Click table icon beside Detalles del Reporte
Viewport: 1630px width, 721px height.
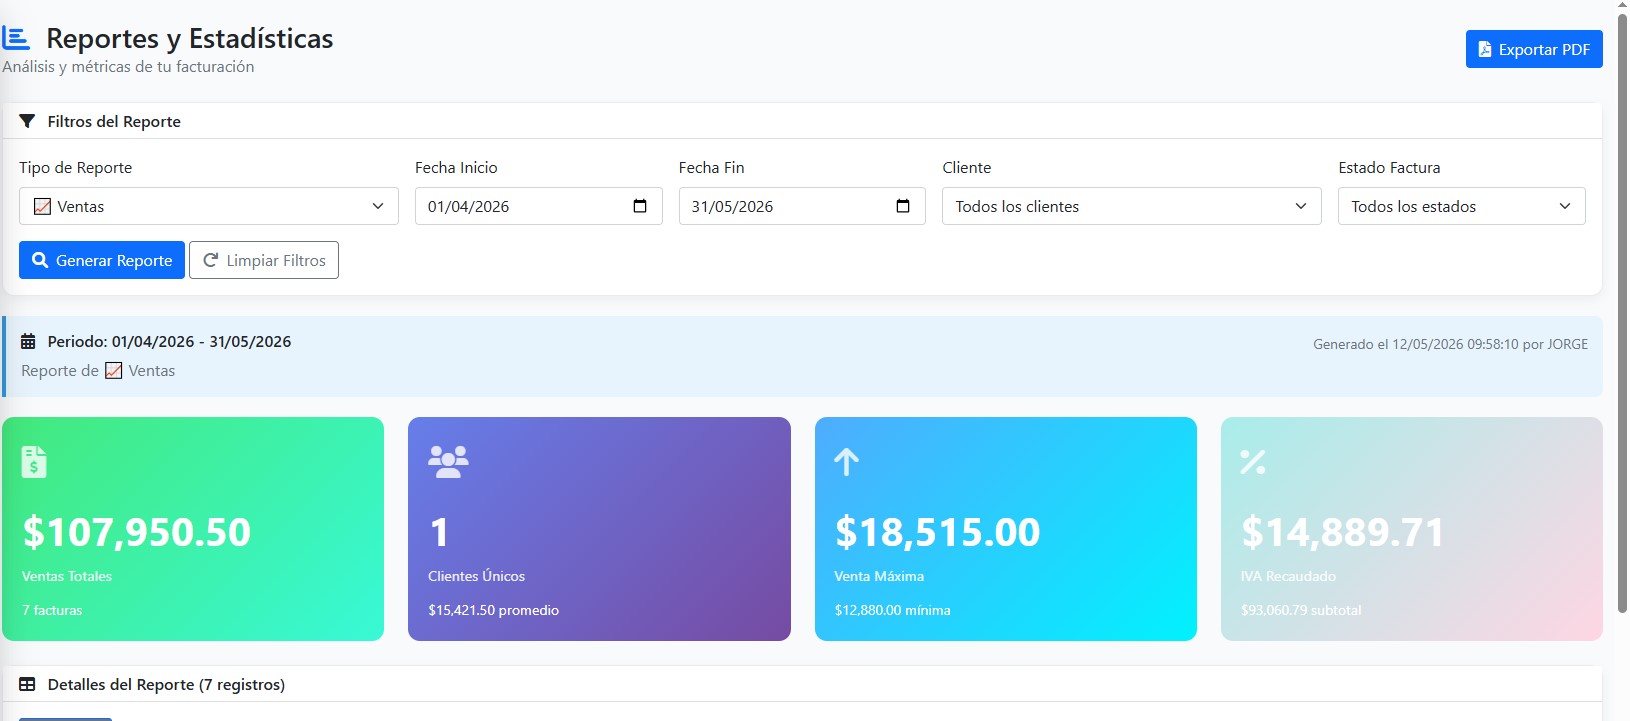tap(27, 685)
